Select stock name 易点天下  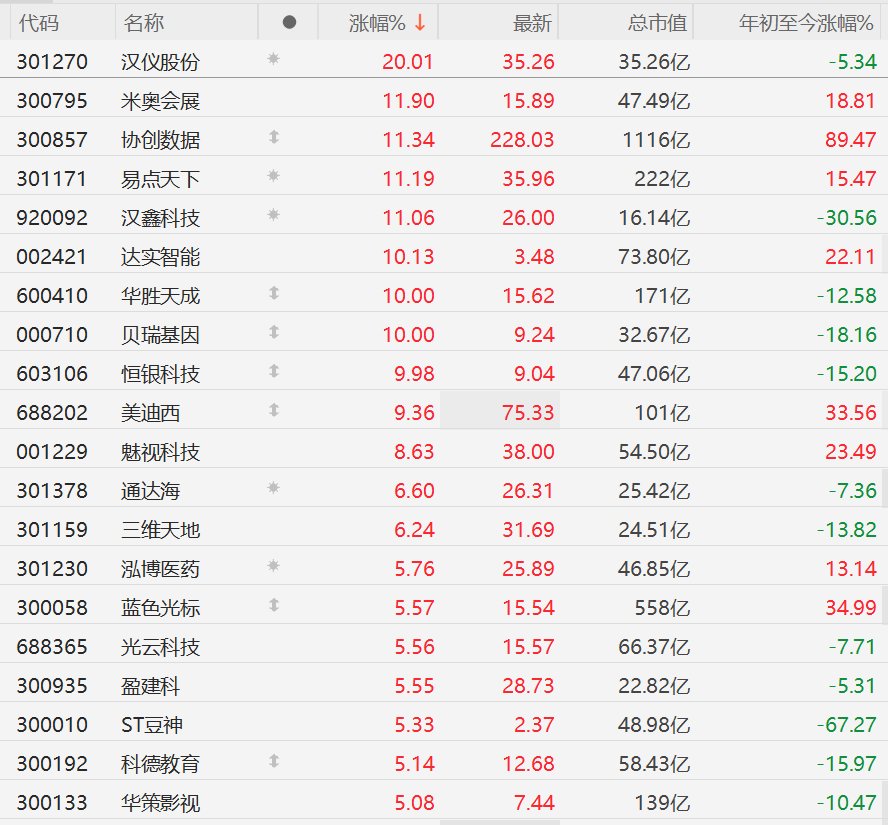point(160,179)
